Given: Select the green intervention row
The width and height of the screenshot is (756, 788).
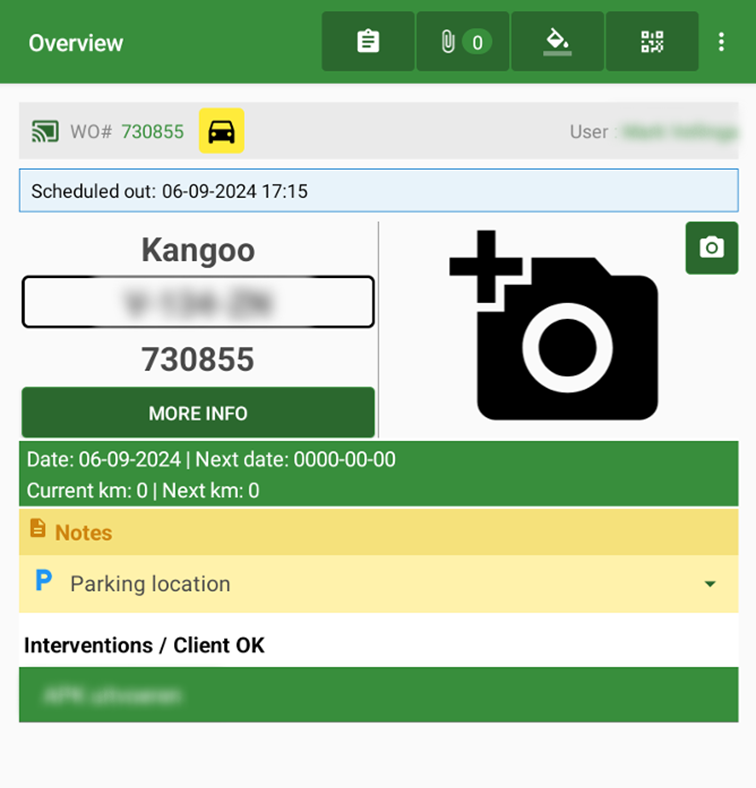Looking at the screenshot, I should [x=379, y=695].
